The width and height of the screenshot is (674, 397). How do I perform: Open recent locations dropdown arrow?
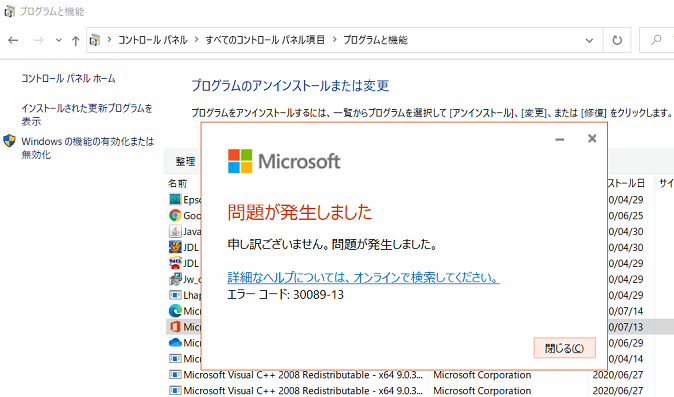click(59, 40)
